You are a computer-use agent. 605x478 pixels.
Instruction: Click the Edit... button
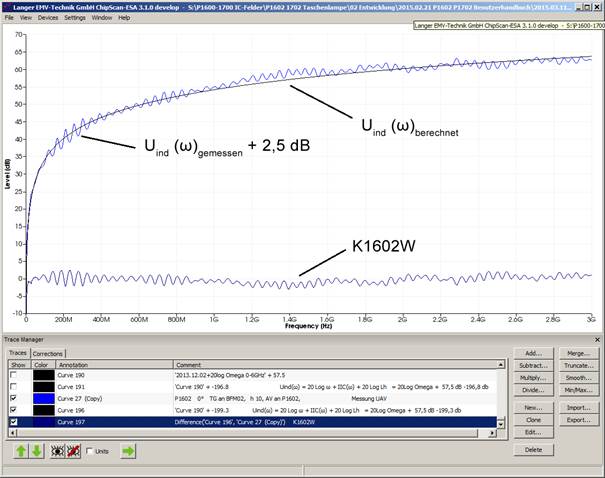tap(534, 432)
